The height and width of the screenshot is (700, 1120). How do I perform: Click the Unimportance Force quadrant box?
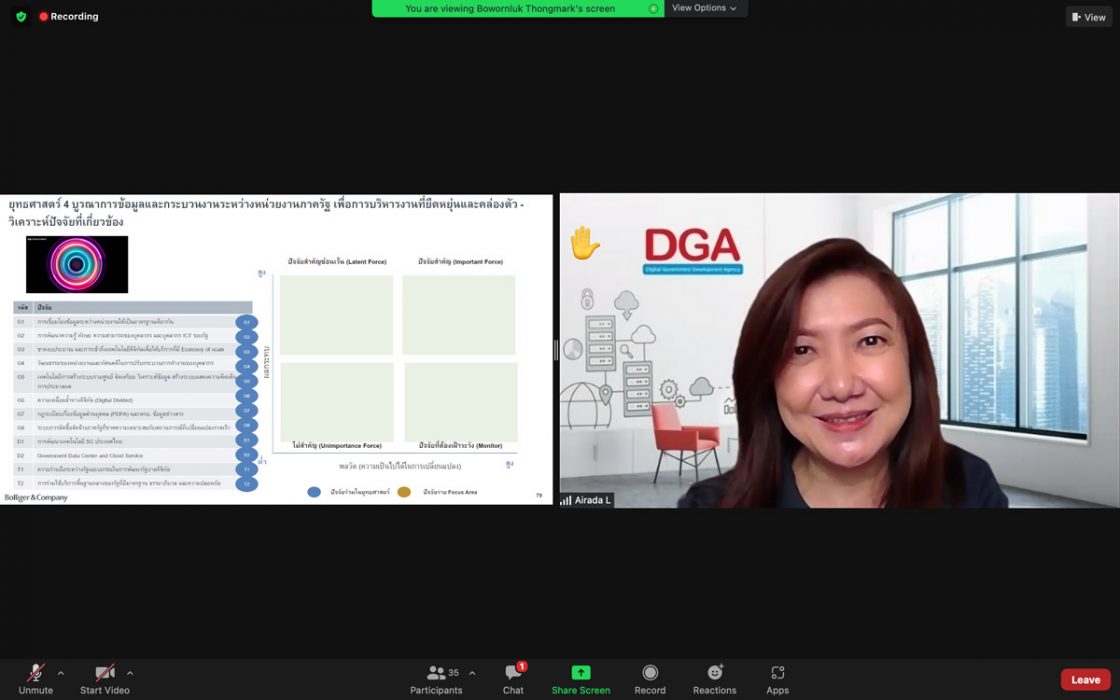(336, 402)
